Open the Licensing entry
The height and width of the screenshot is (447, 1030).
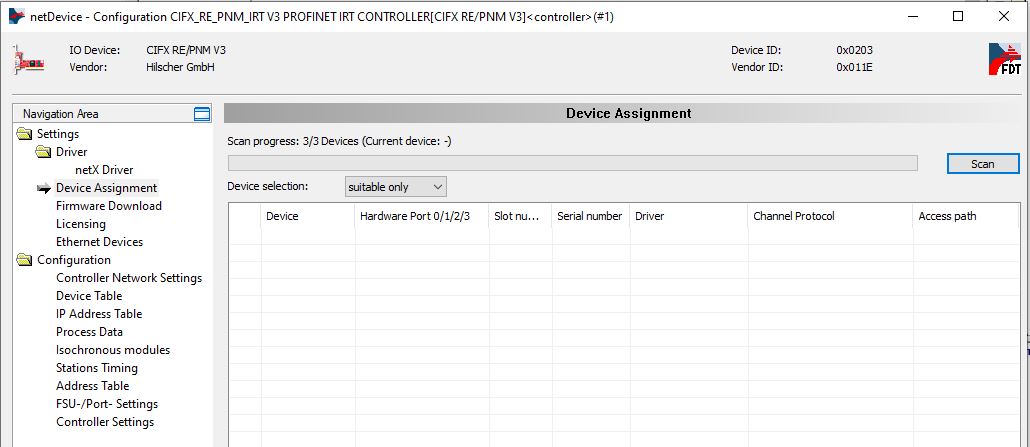(81, 224)
